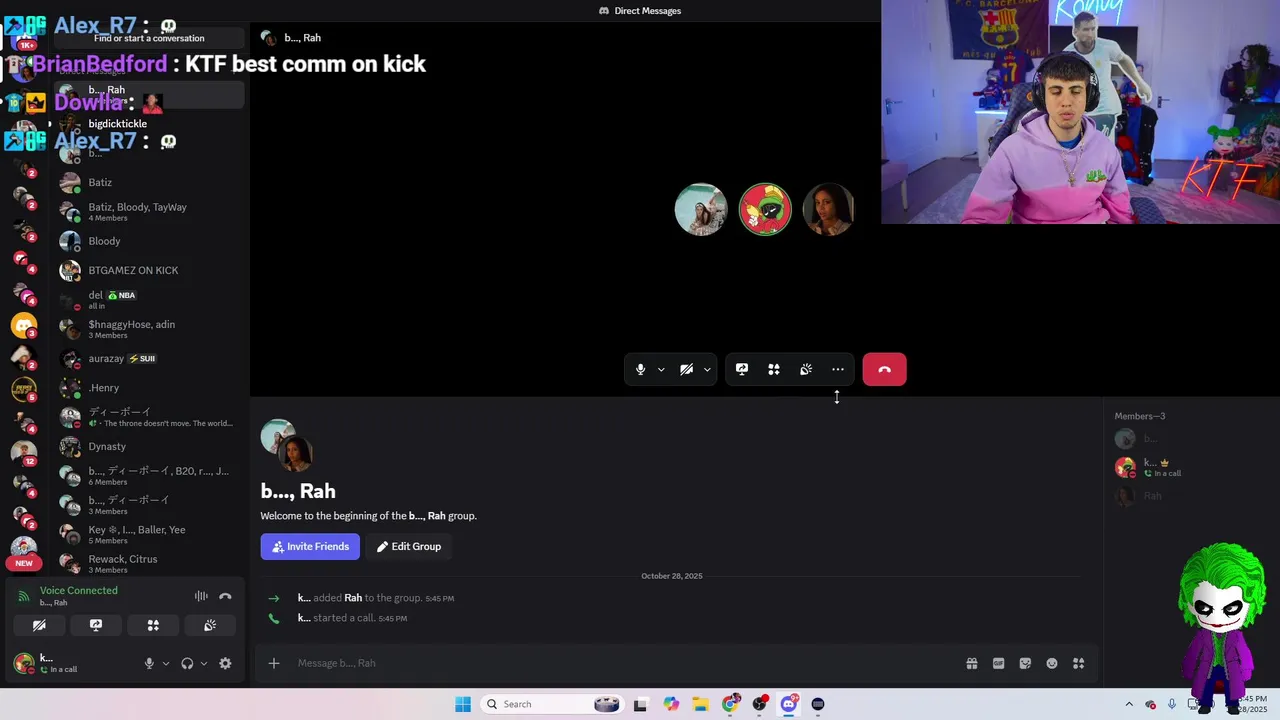Viewport: 1280px width, 720px height.
Task: Hang up with the red disconnect button
Action: click(884, 369)
